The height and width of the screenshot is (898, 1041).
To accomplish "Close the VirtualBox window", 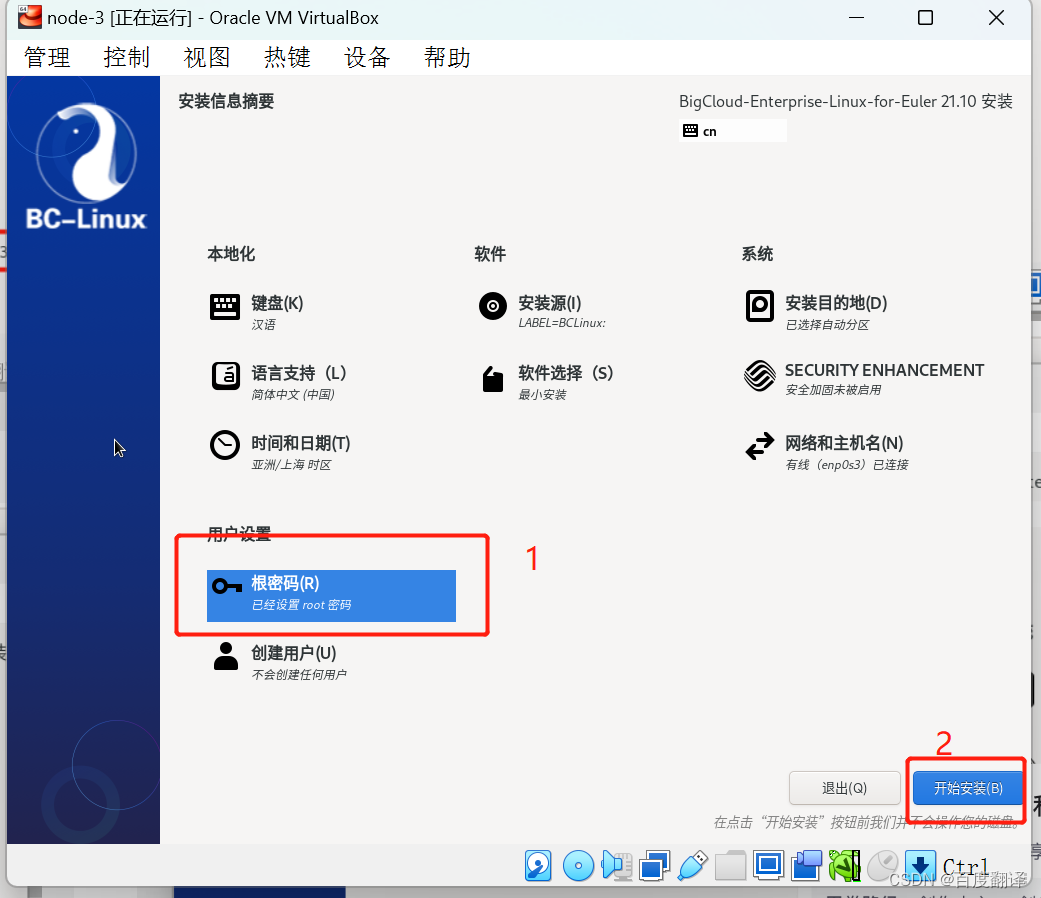I will [x=996, y=18].
